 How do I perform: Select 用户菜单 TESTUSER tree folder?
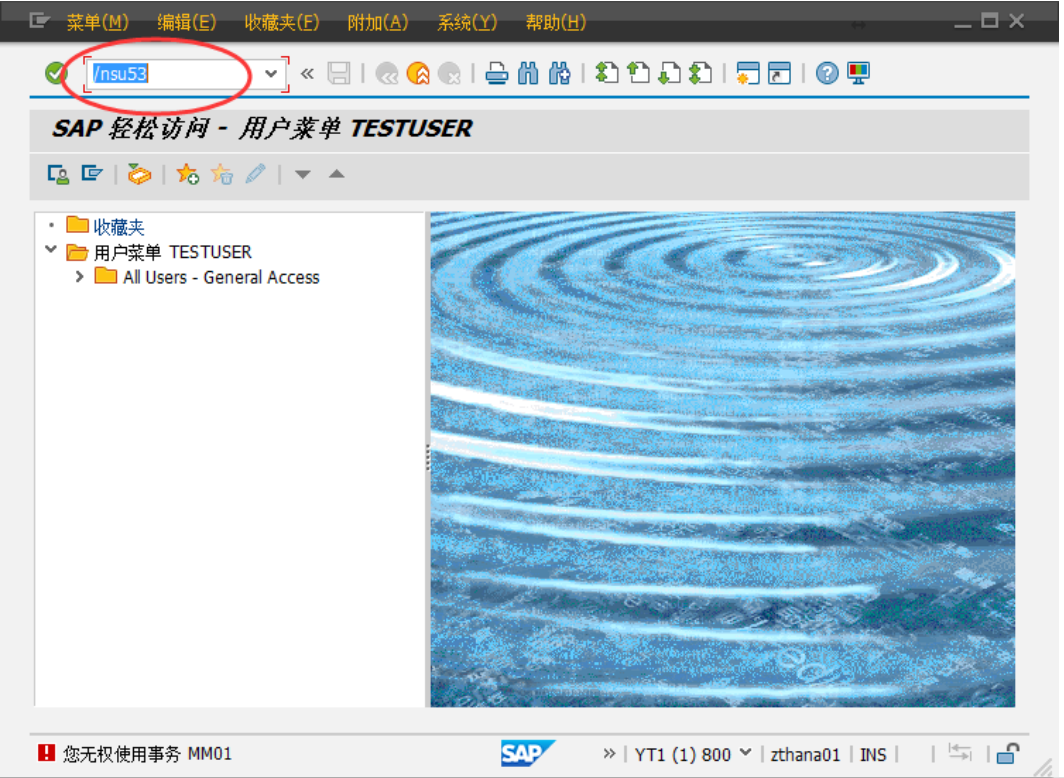(172, 252)
